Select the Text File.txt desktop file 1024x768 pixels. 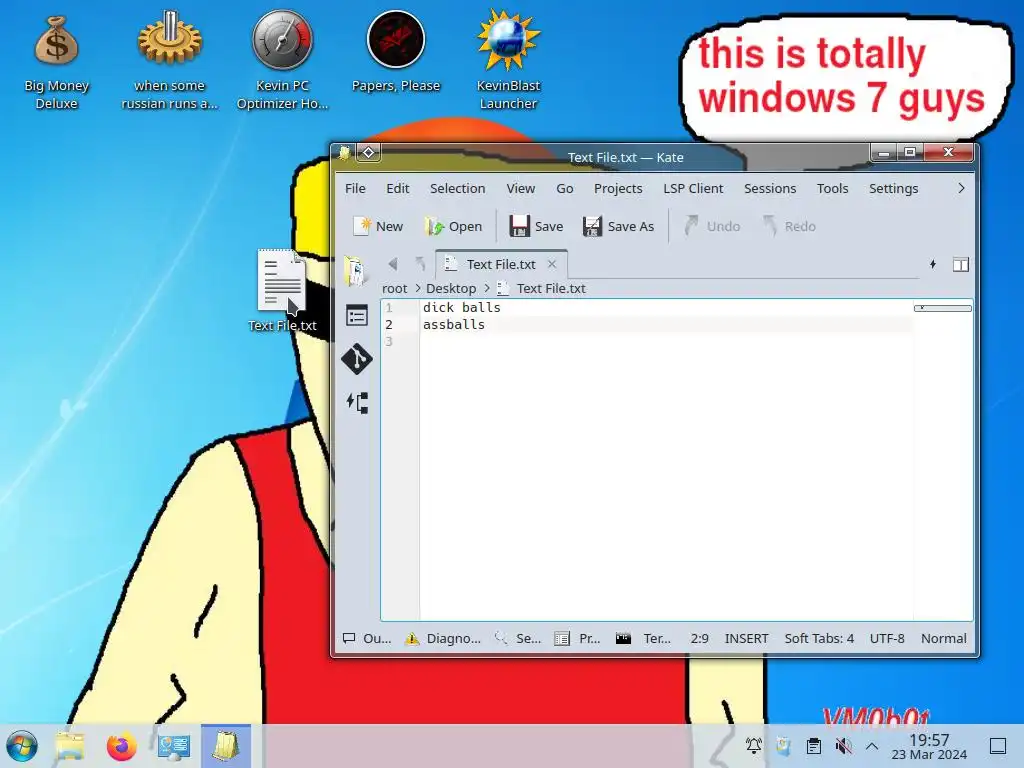(282, 291)
